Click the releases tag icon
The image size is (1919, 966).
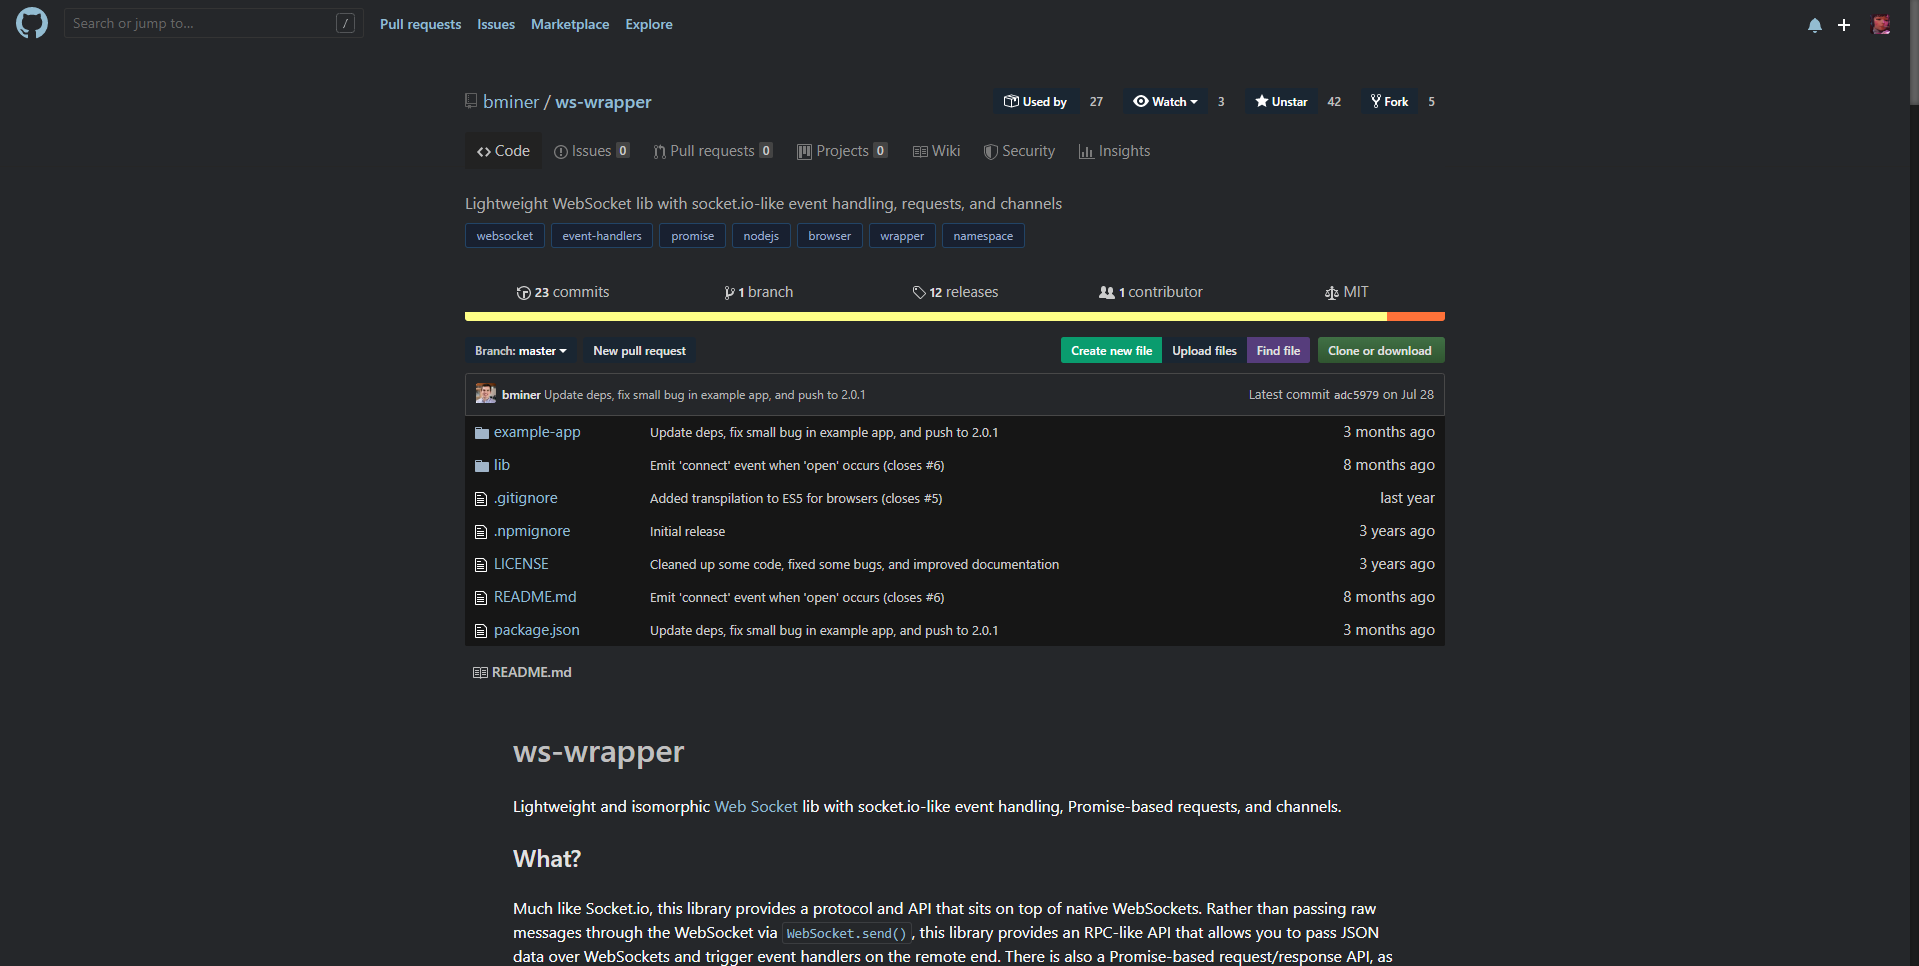pos(919,292)
